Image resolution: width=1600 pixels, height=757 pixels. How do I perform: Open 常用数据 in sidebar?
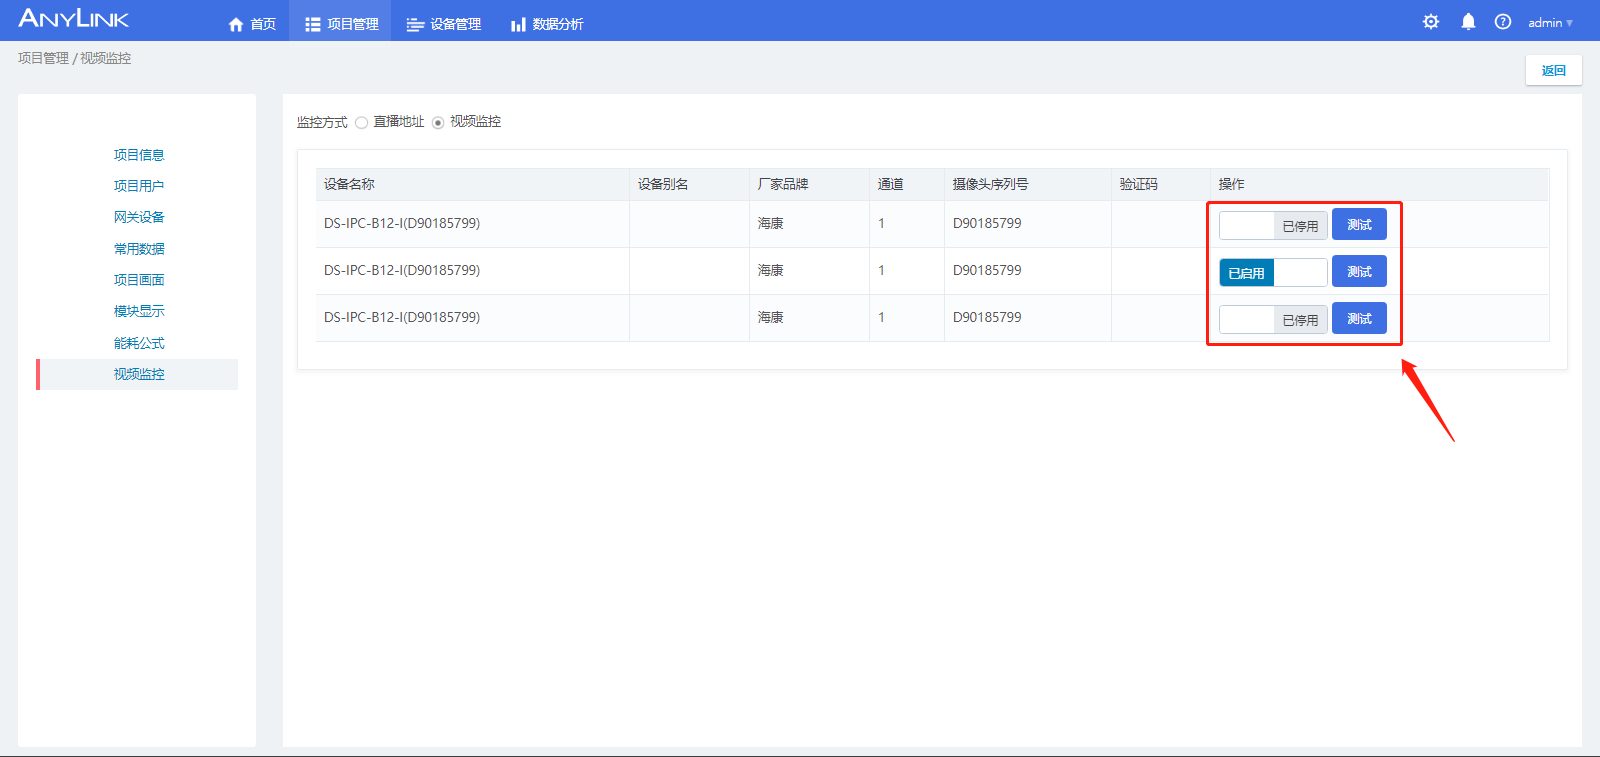click(x=139, y=249)
